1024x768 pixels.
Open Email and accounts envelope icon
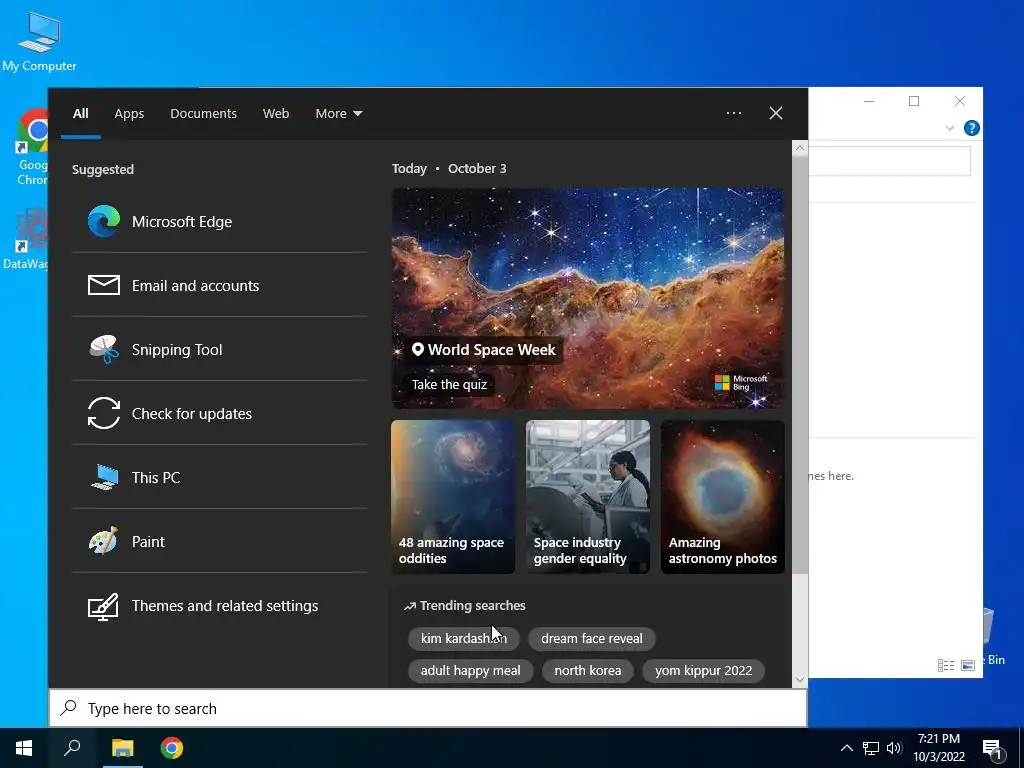(x=104, y=285)
